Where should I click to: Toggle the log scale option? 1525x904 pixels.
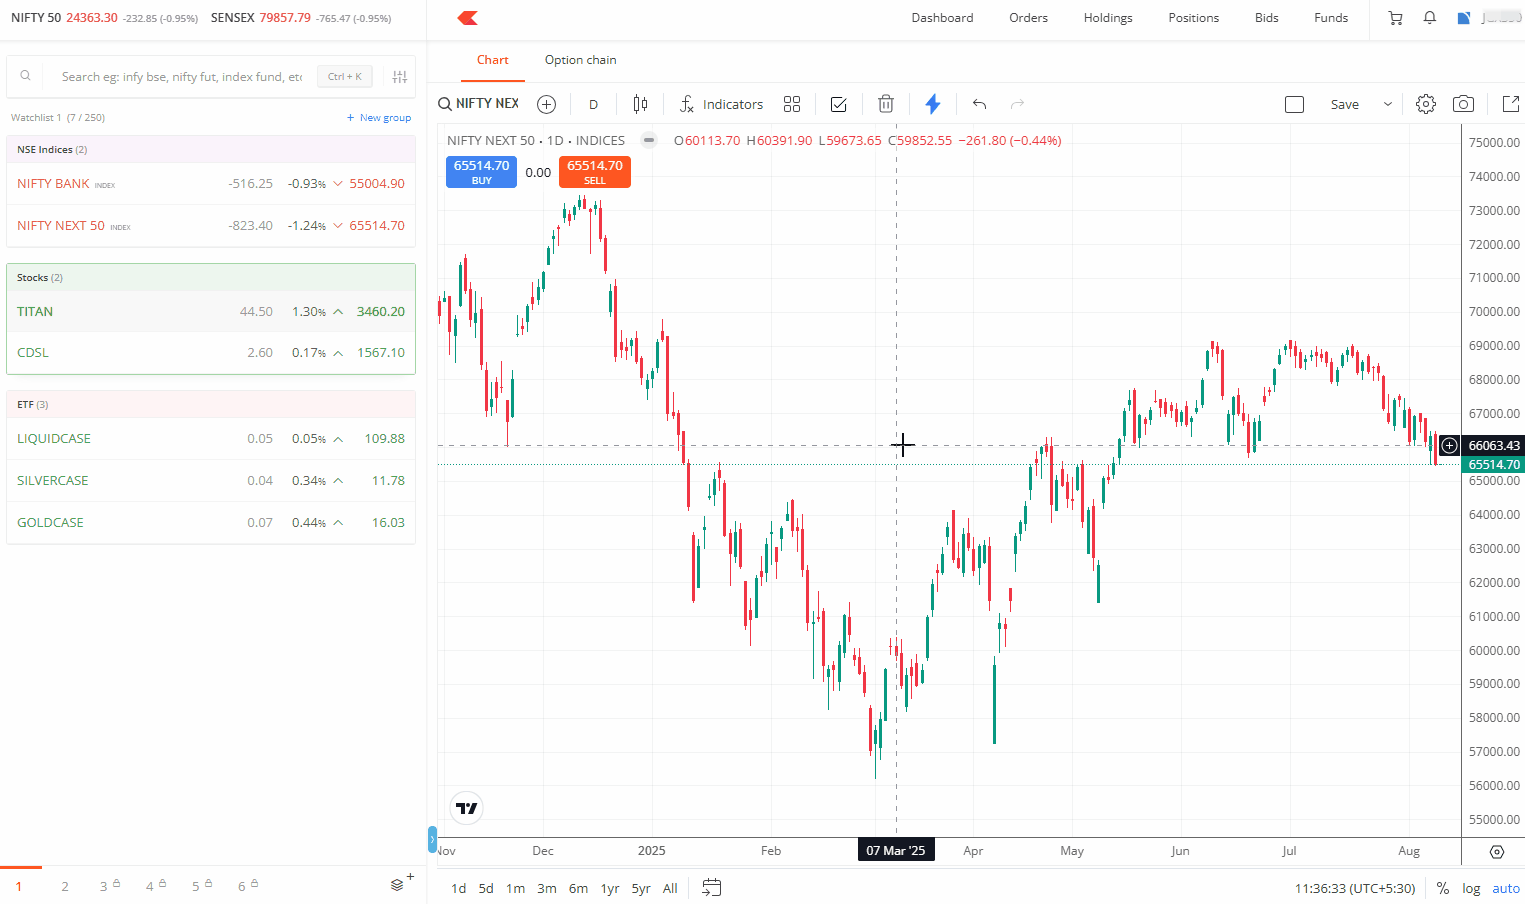click(x=1471, y=888)
